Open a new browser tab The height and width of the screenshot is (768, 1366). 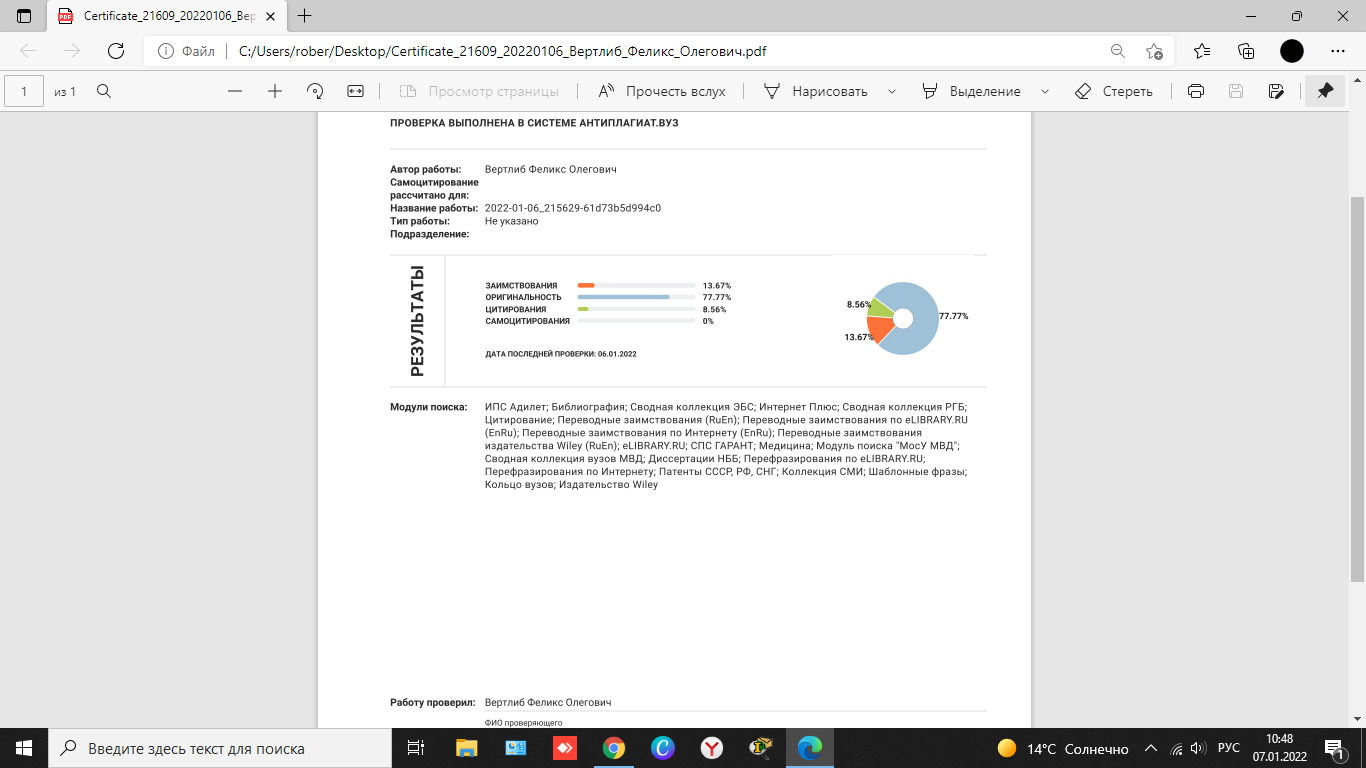305,16
